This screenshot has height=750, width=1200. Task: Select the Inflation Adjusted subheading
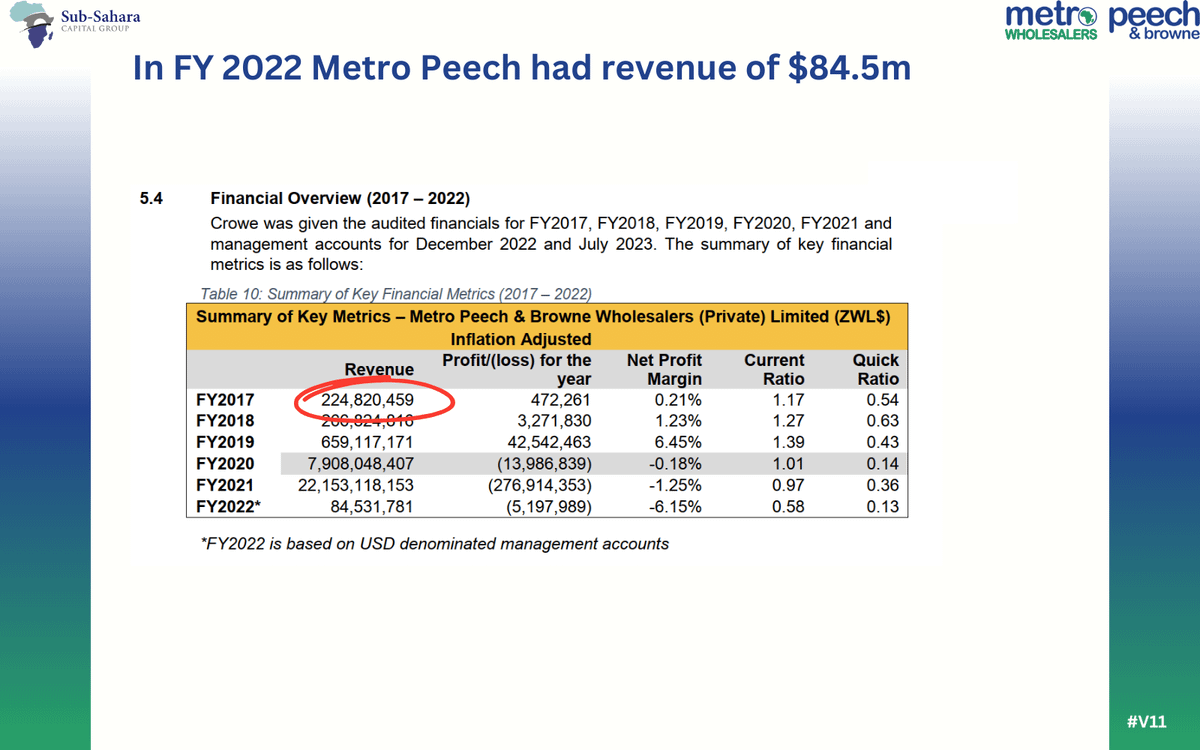pos(521,340)
